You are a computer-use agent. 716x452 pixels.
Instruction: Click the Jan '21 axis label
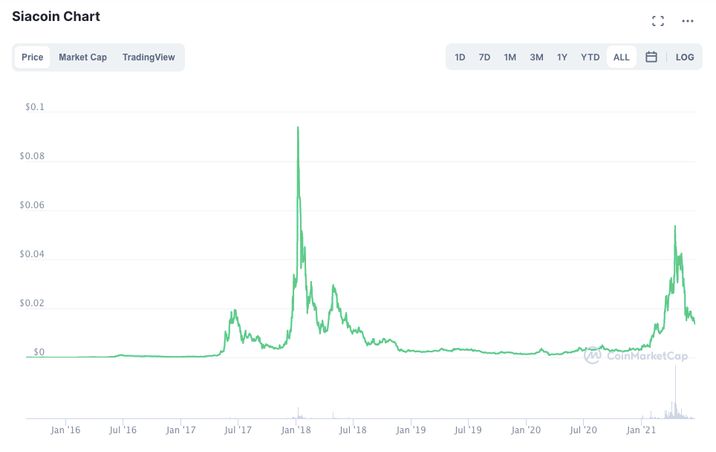pyautogui.click(x=641, y=430)
